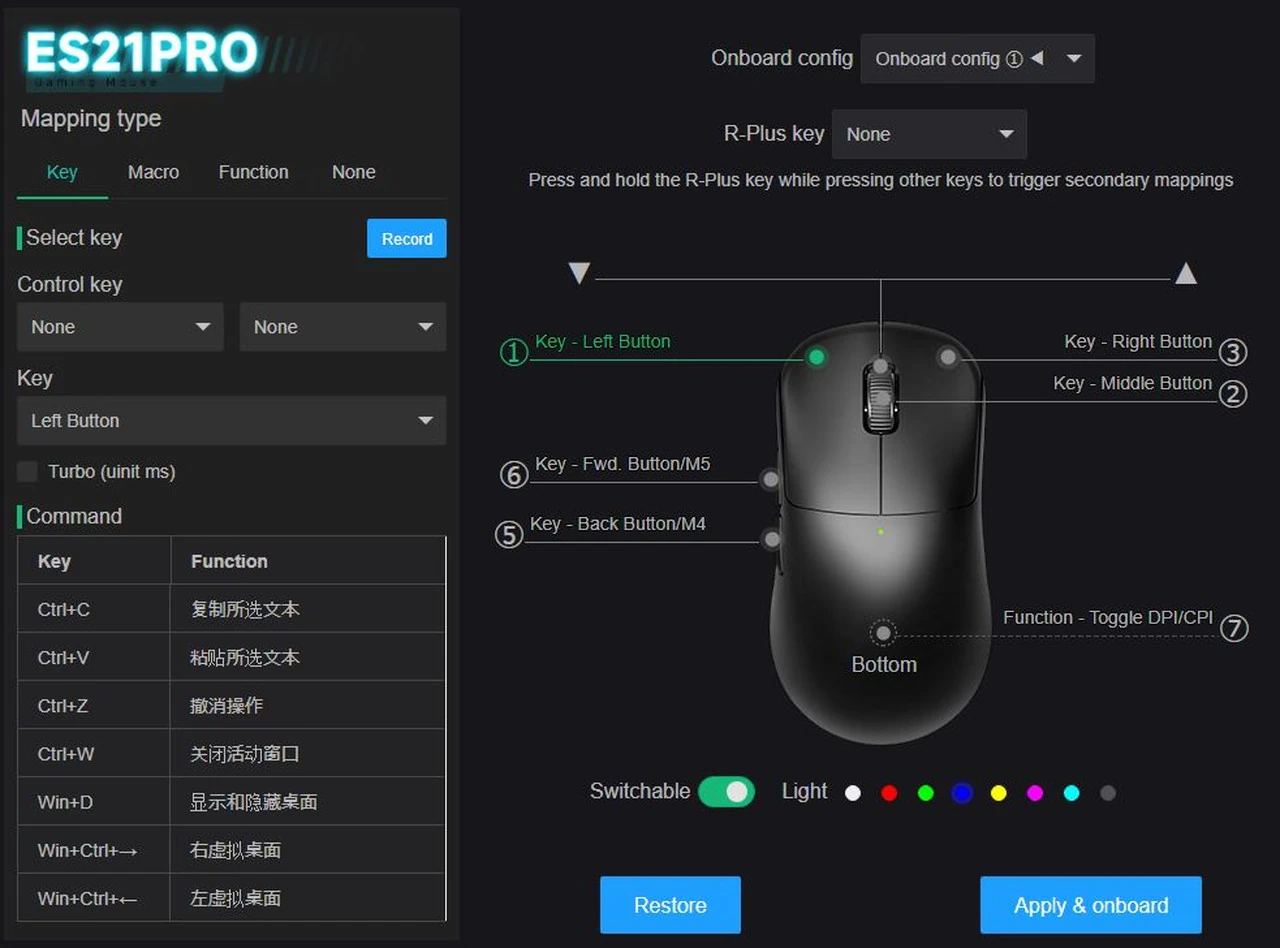Turn off the Switchable toggle

coord(726,791)
